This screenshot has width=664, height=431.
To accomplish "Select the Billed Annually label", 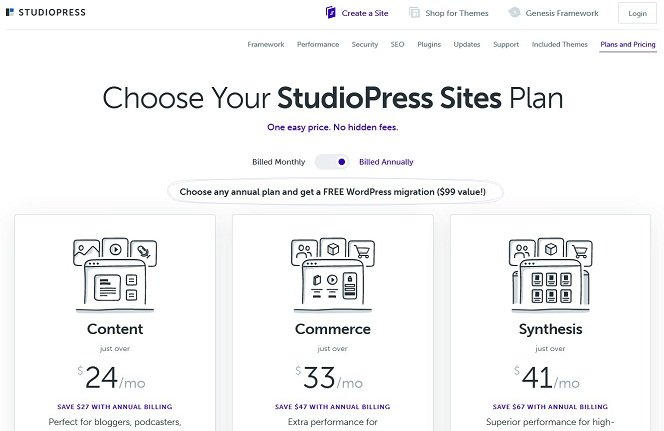I will pyautogui.click(x=386, y=162).
